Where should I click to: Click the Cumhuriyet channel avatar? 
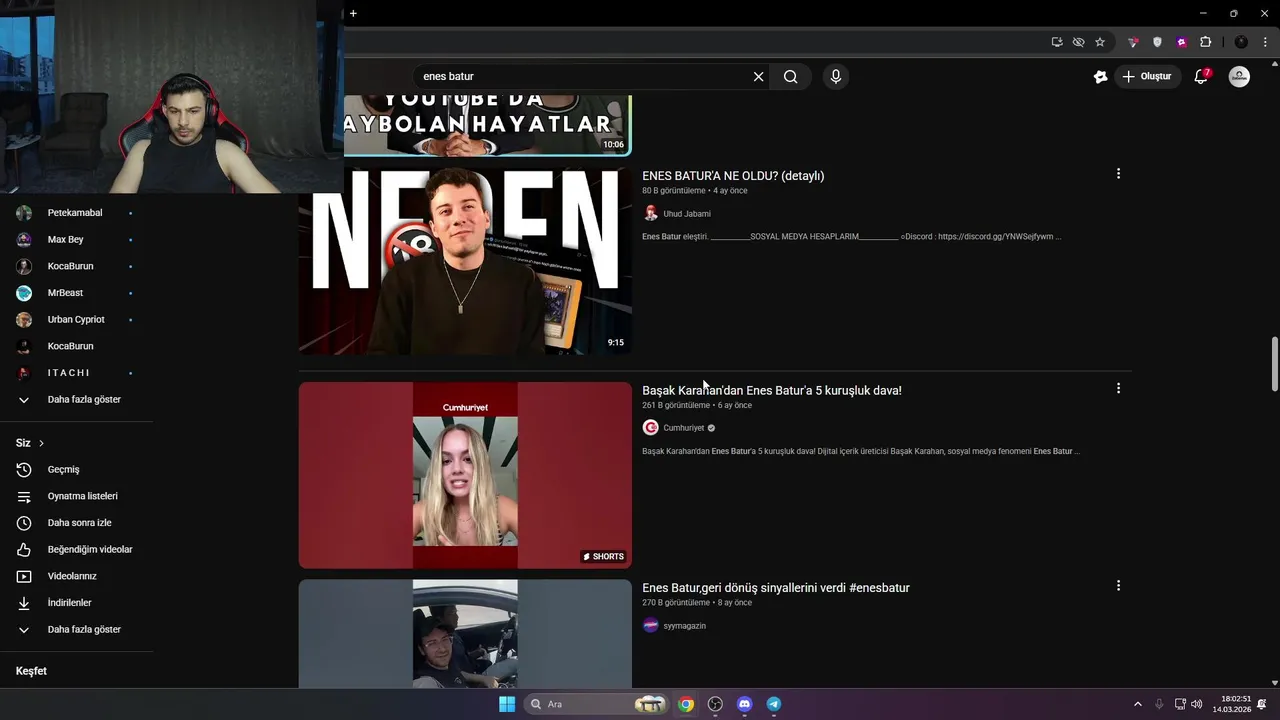651,427
